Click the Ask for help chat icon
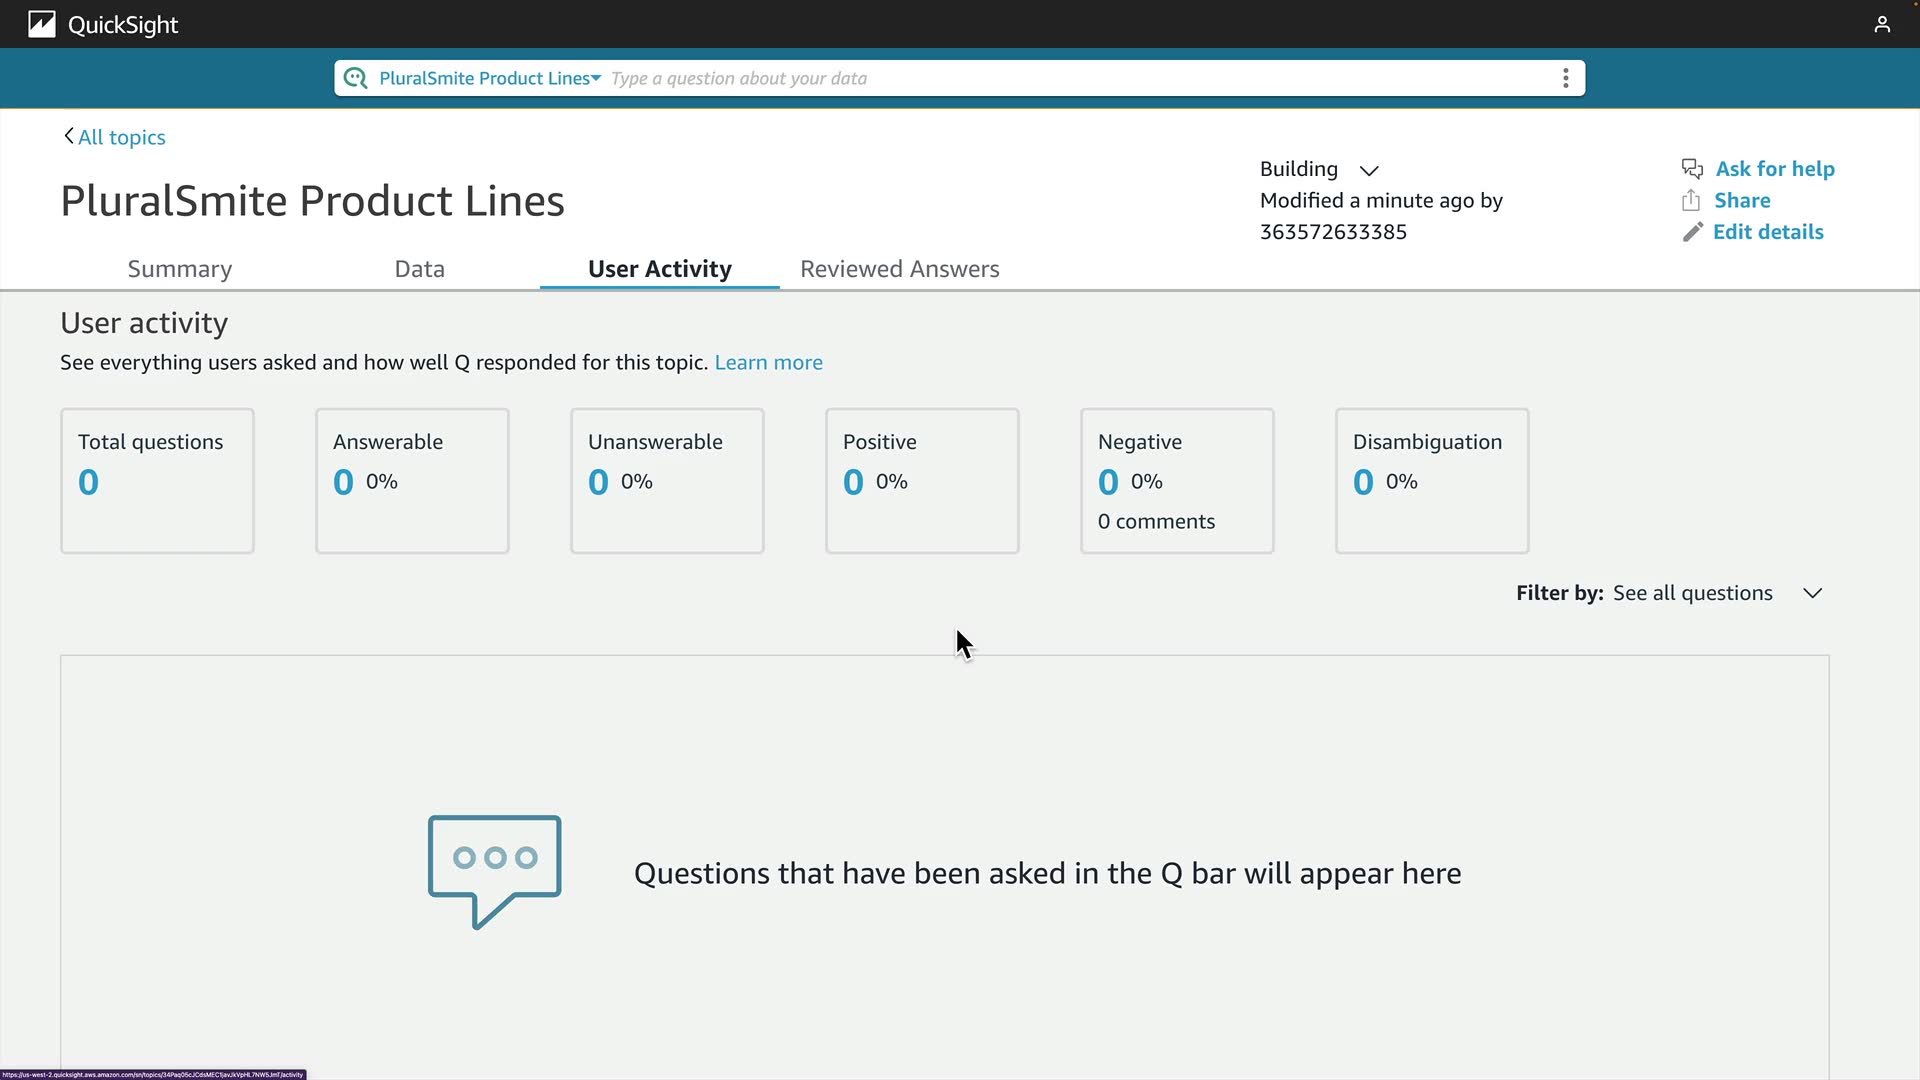 pos(1692,169)
